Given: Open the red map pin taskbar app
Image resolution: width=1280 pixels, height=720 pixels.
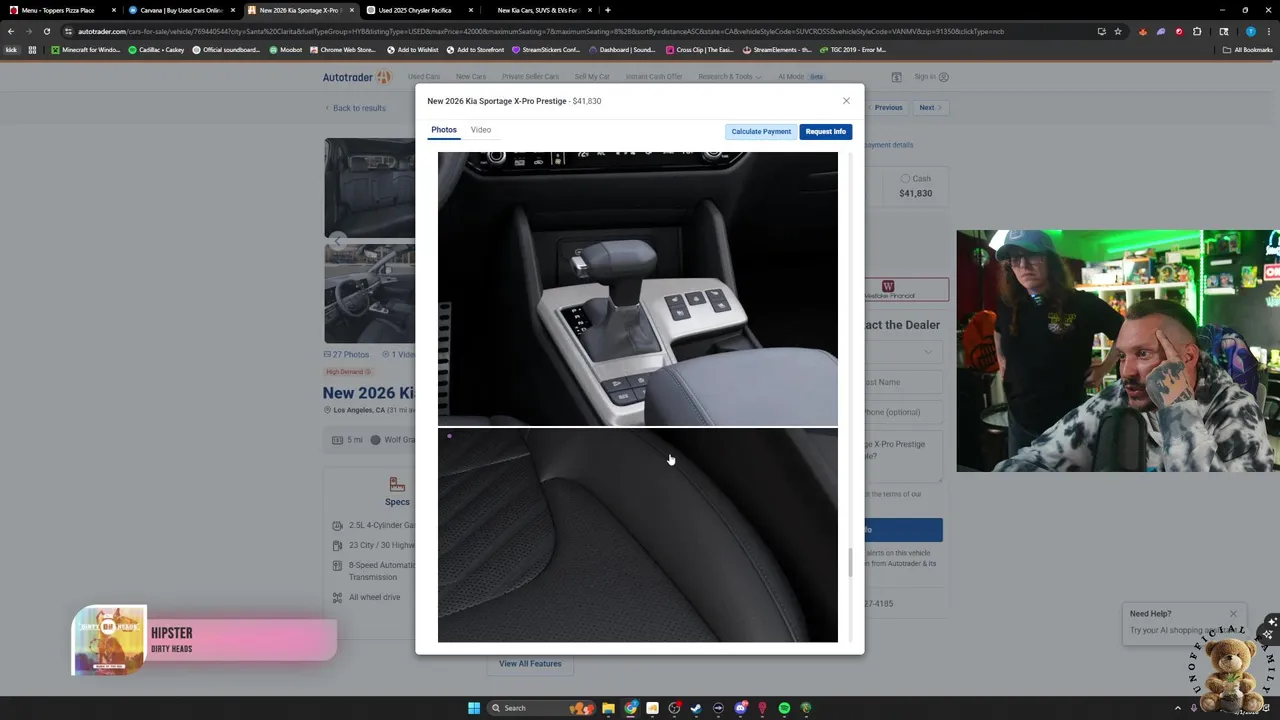Looking at the screenshot, I should 762,708.
